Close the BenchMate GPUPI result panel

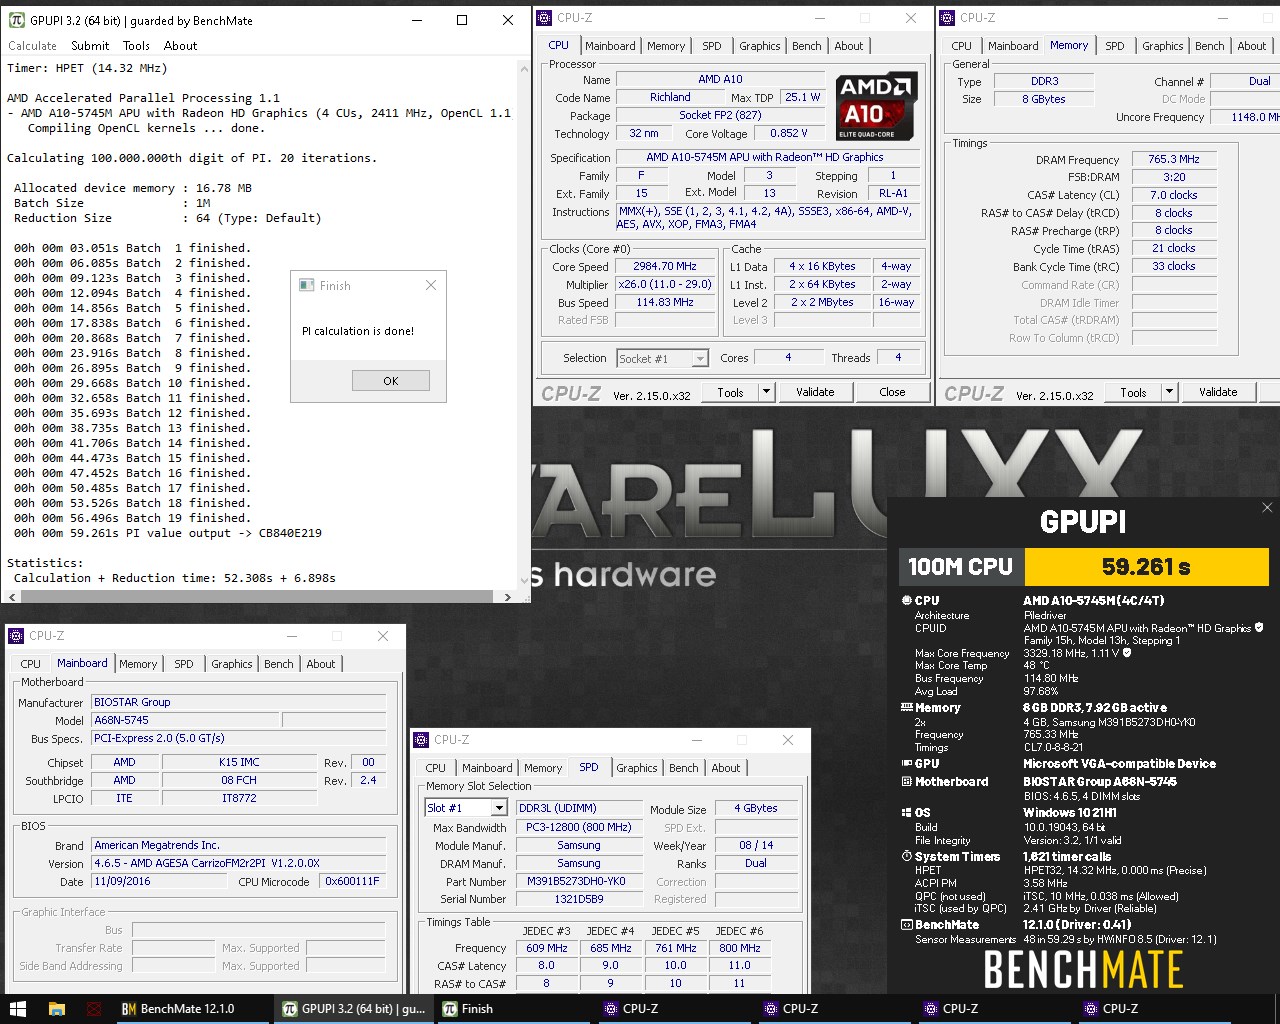[x=1267, y=508]
